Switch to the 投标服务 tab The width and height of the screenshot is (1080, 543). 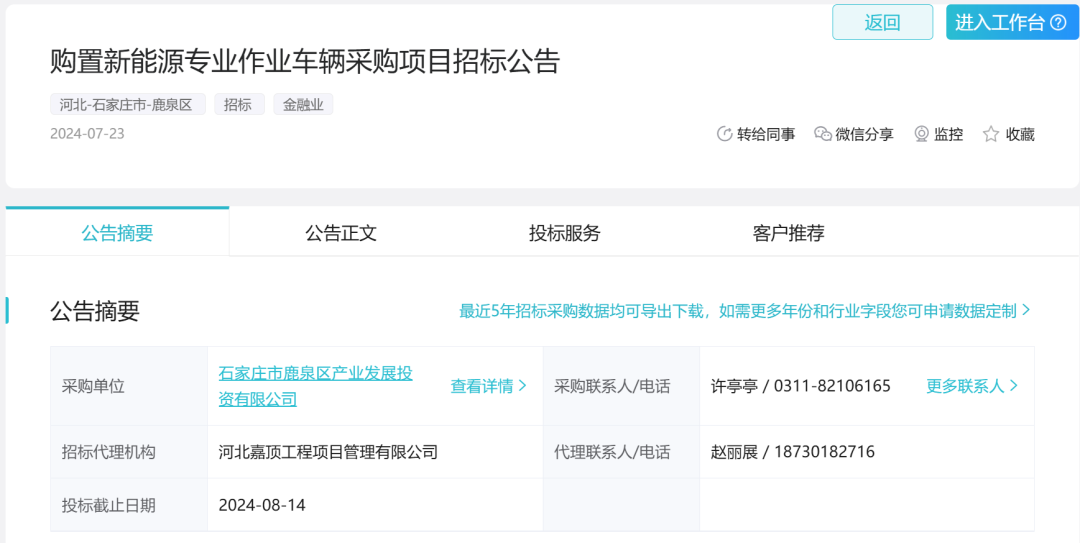coord(565,232)
